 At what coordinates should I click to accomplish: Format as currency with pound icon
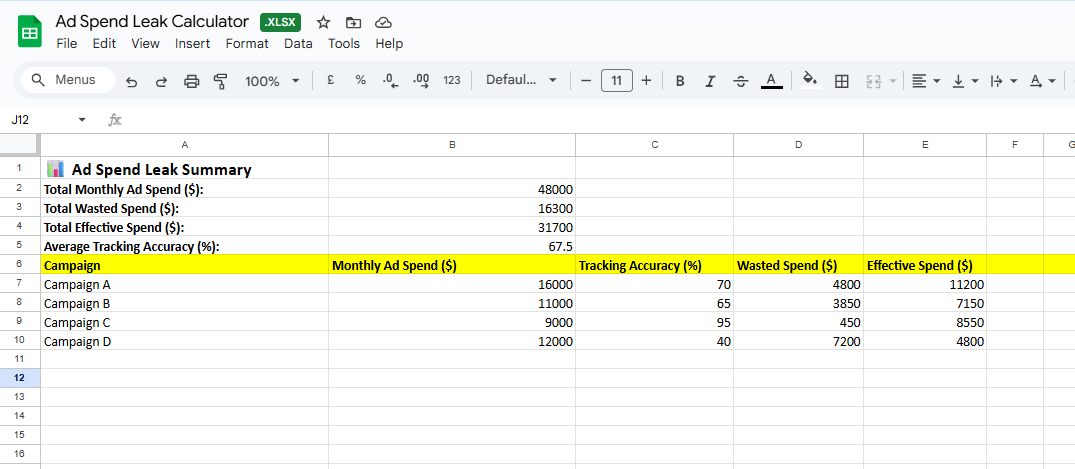(x=330, y=80)
